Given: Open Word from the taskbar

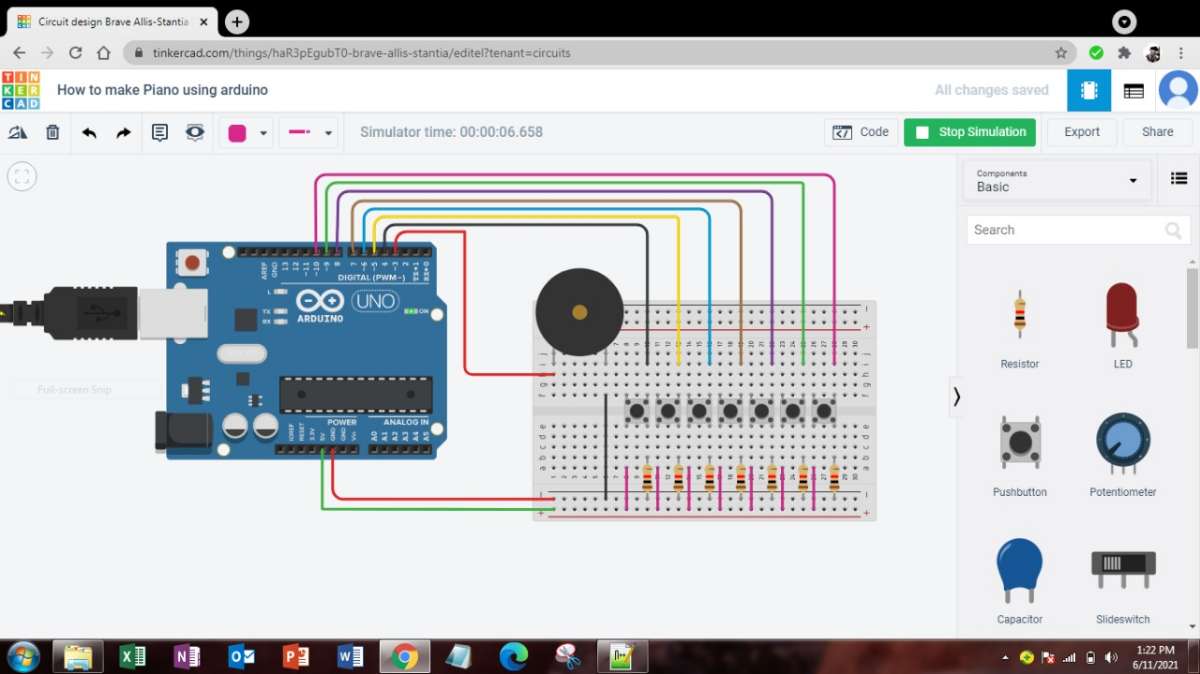Looking at the screenshot, I should 350,657.
